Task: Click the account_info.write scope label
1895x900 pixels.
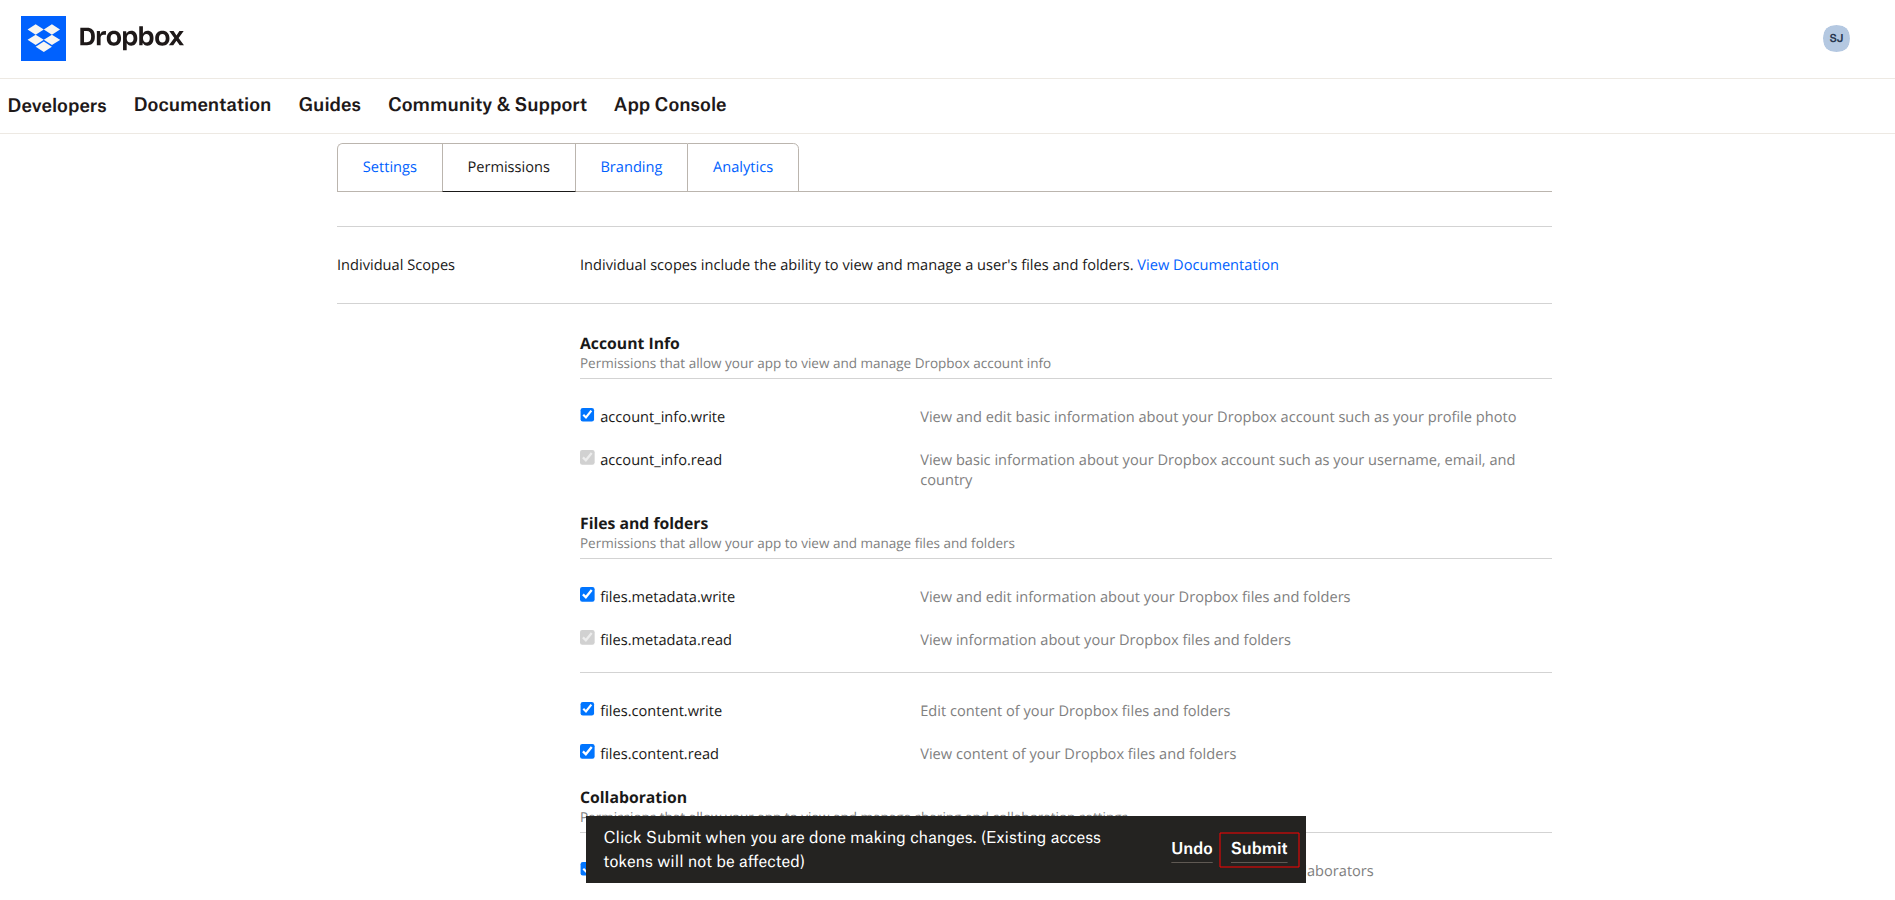Action: coord(662,417)
